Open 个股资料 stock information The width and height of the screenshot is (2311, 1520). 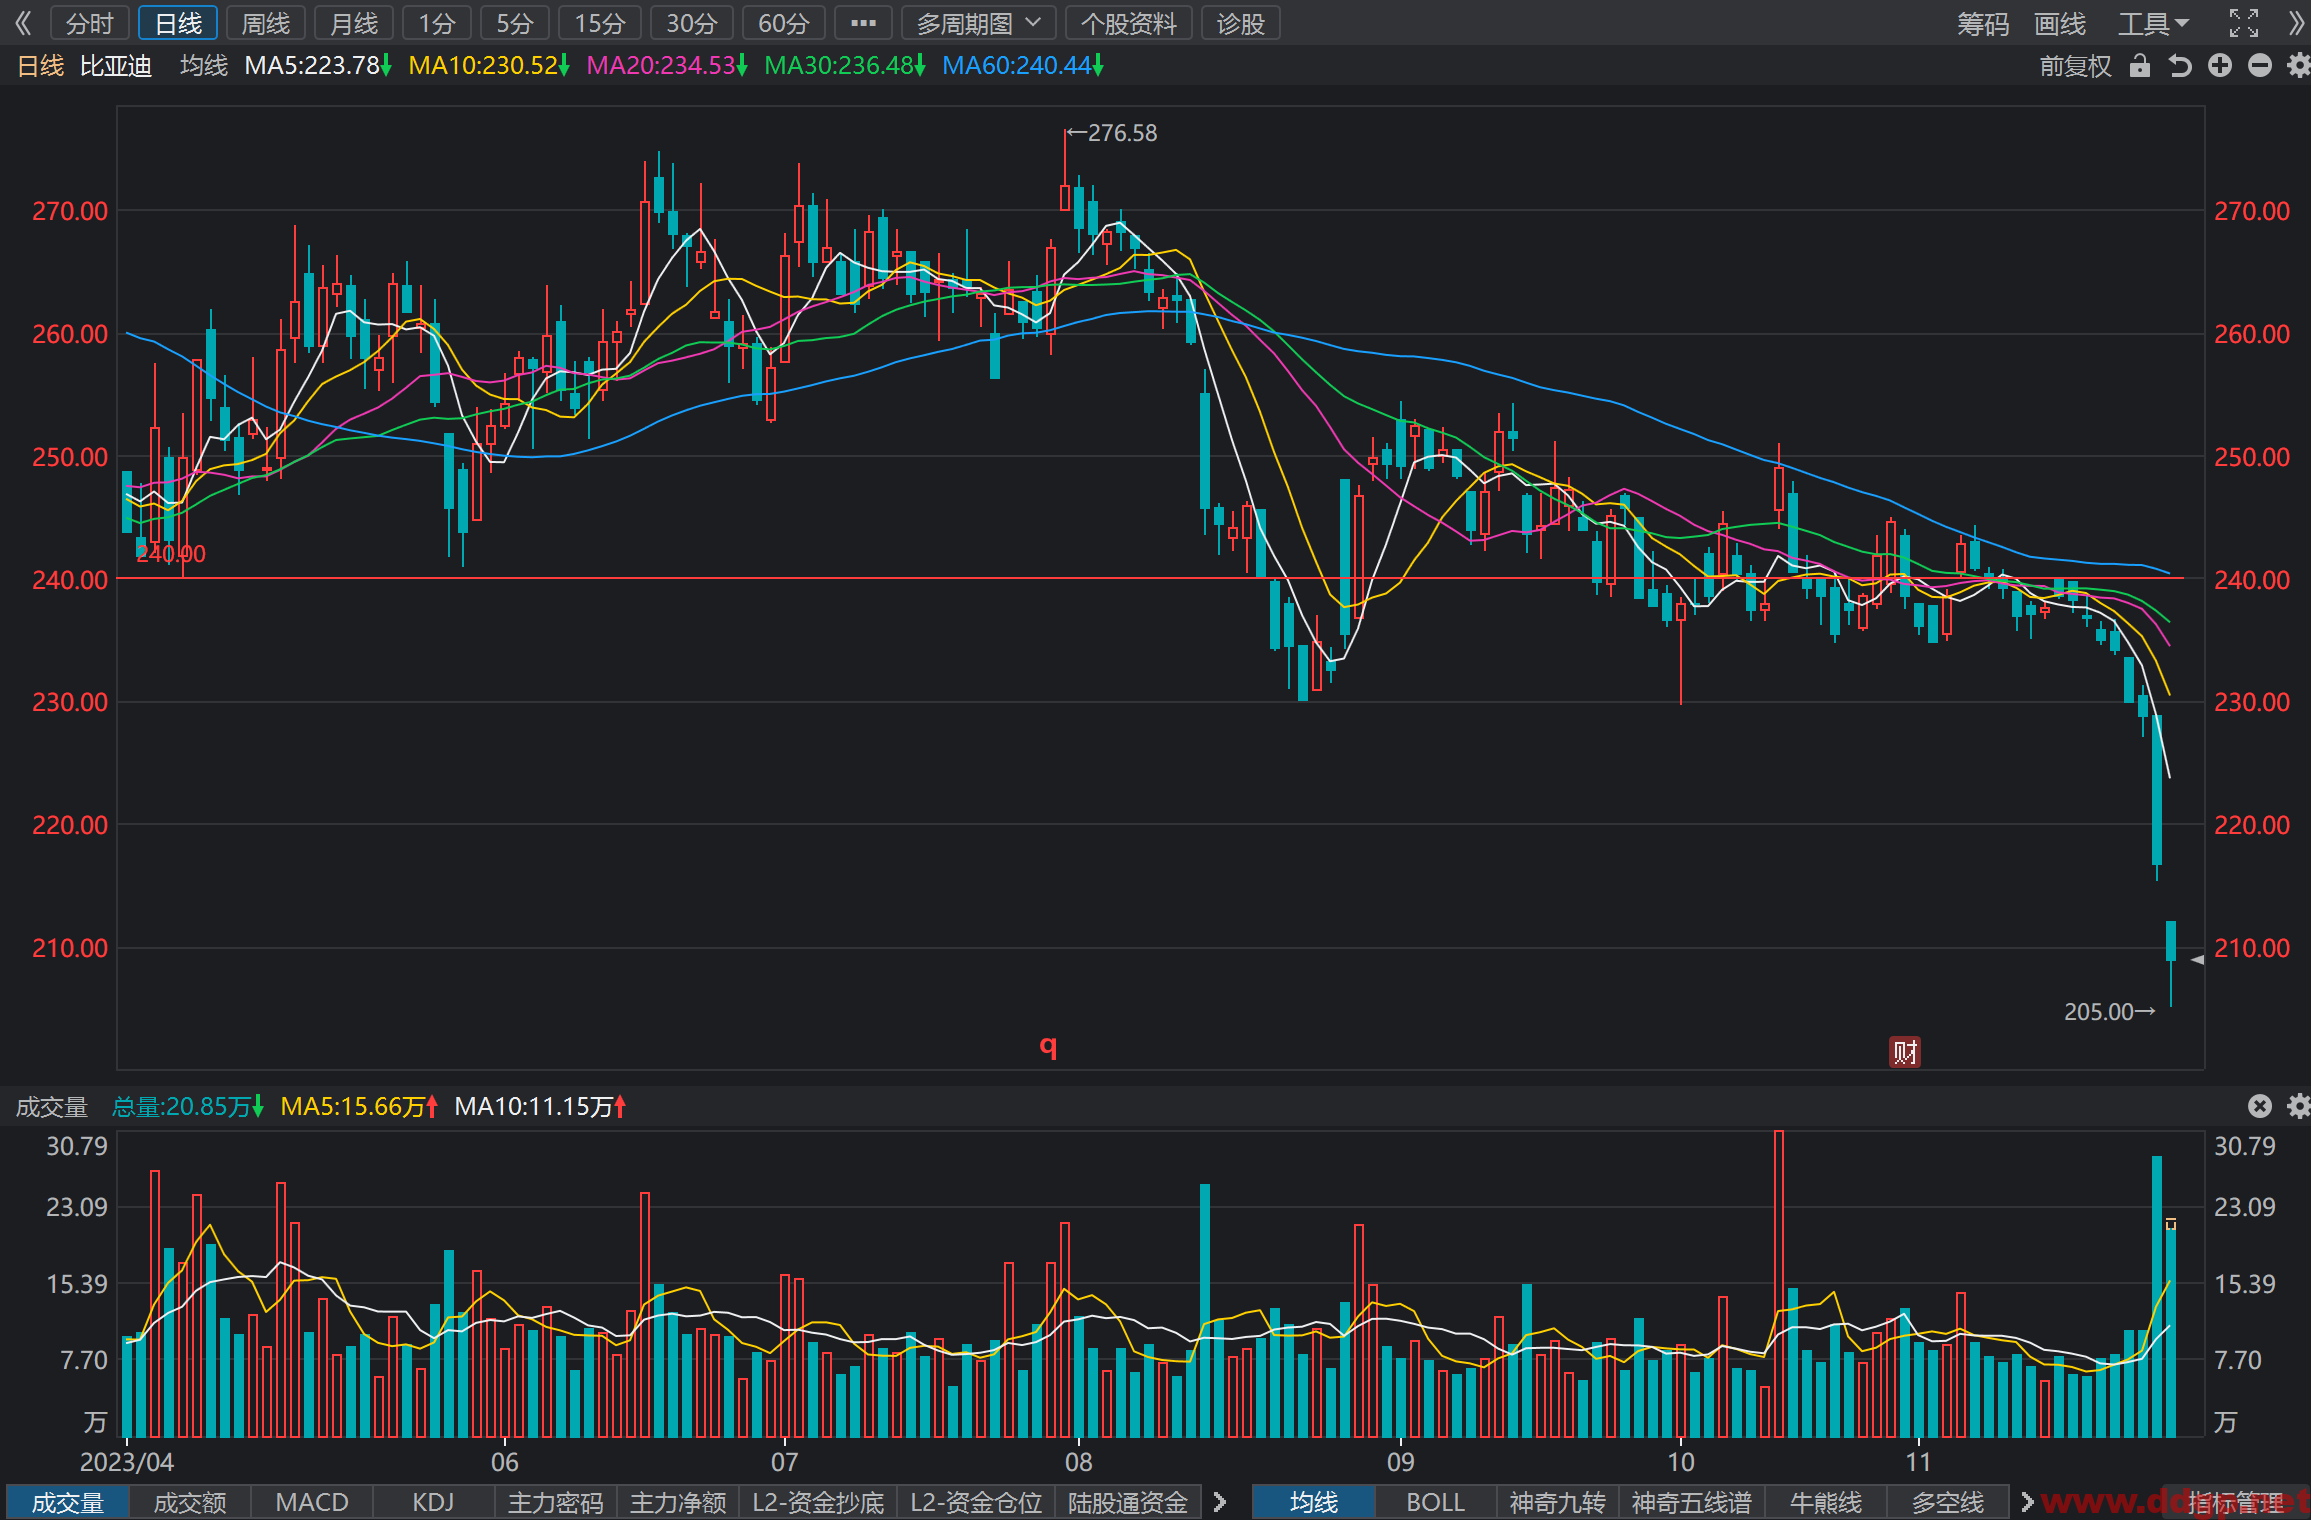point(1129,23)
